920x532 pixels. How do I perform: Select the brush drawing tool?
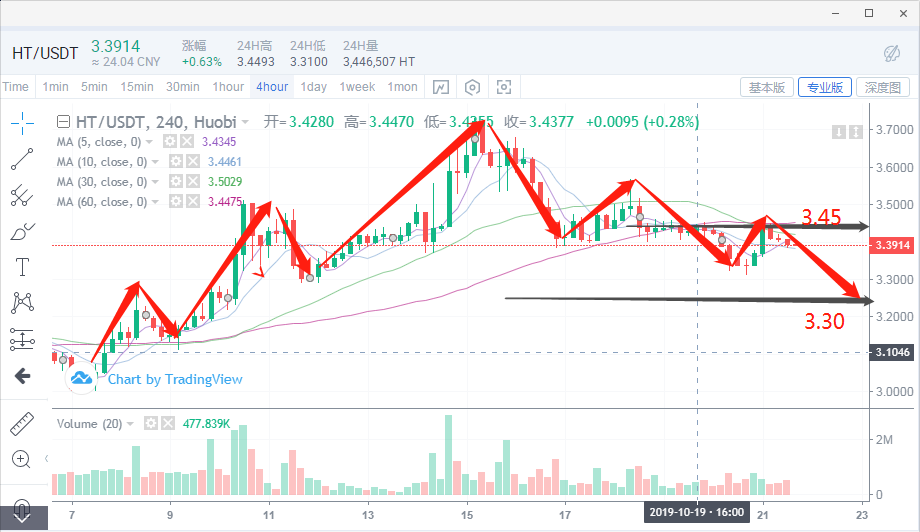click(22, 232)
